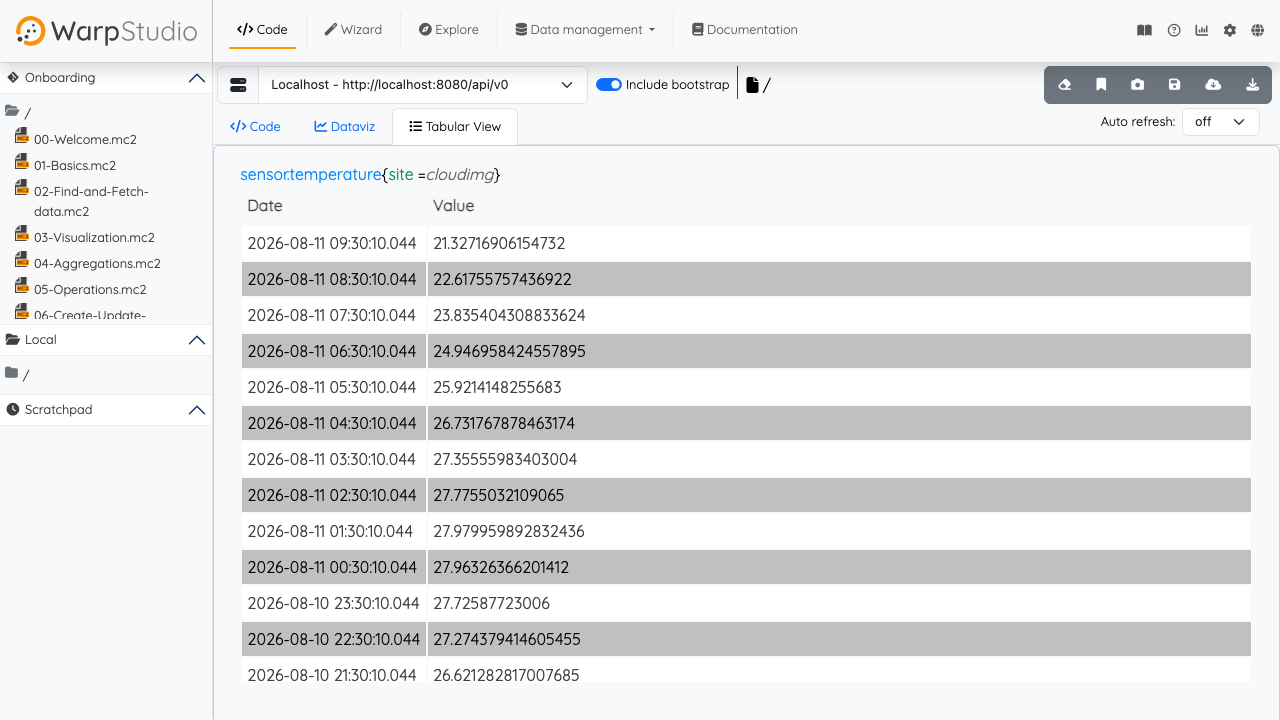The image size is (1280, 720).
Task: Open the Documentation tab
Action: pos(745,30)
